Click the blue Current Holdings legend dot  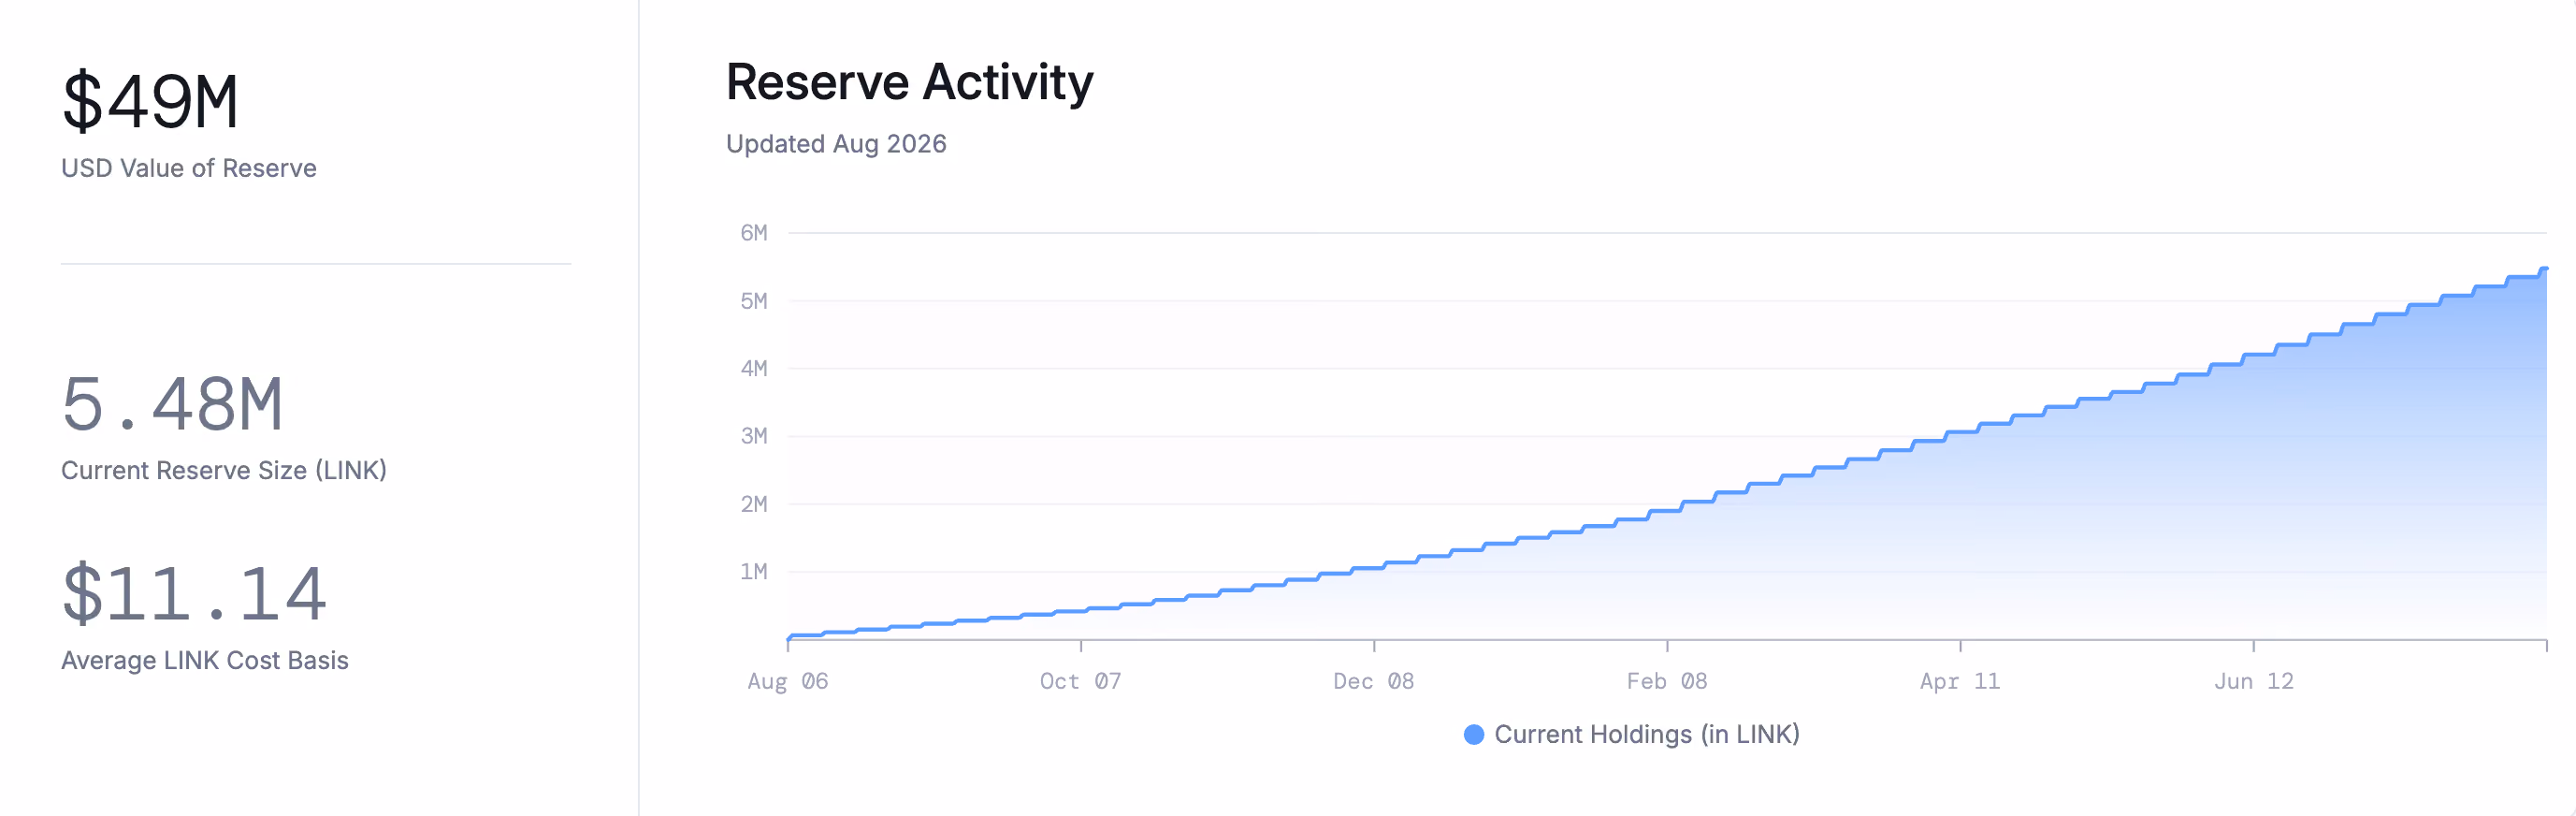[1473, 735]
